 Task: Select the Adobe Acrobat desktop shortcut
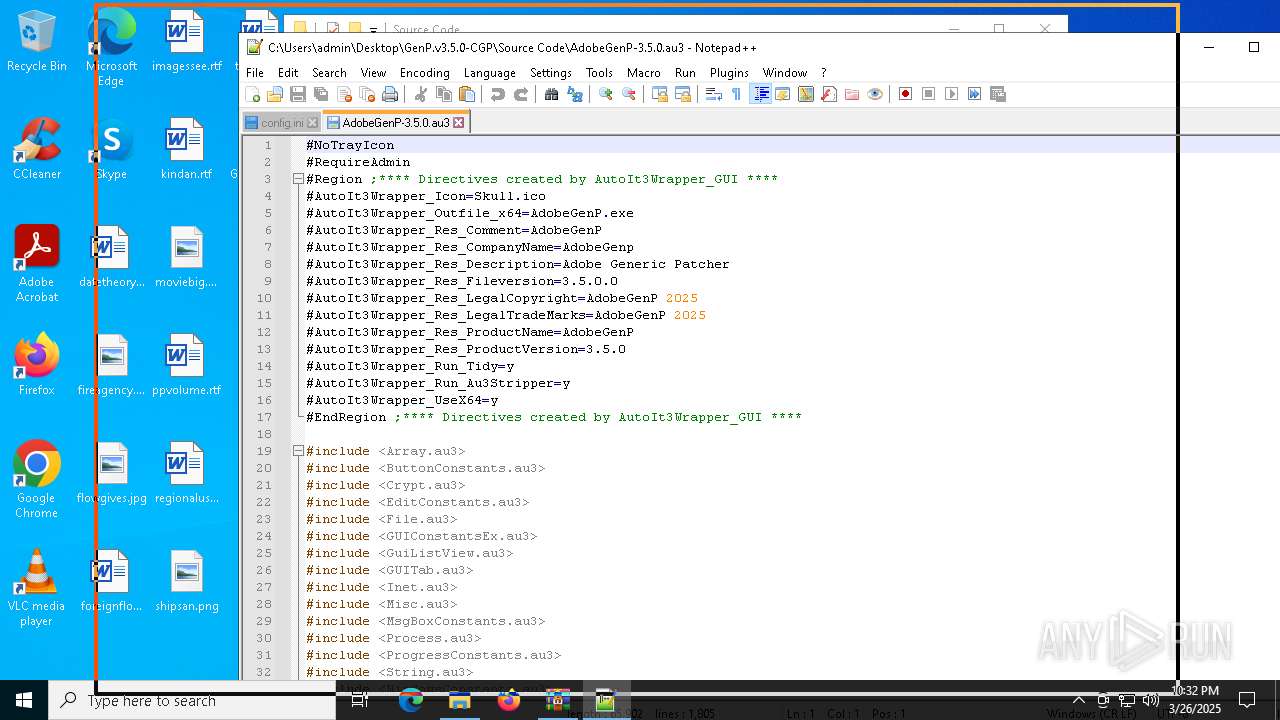point(36,264)
